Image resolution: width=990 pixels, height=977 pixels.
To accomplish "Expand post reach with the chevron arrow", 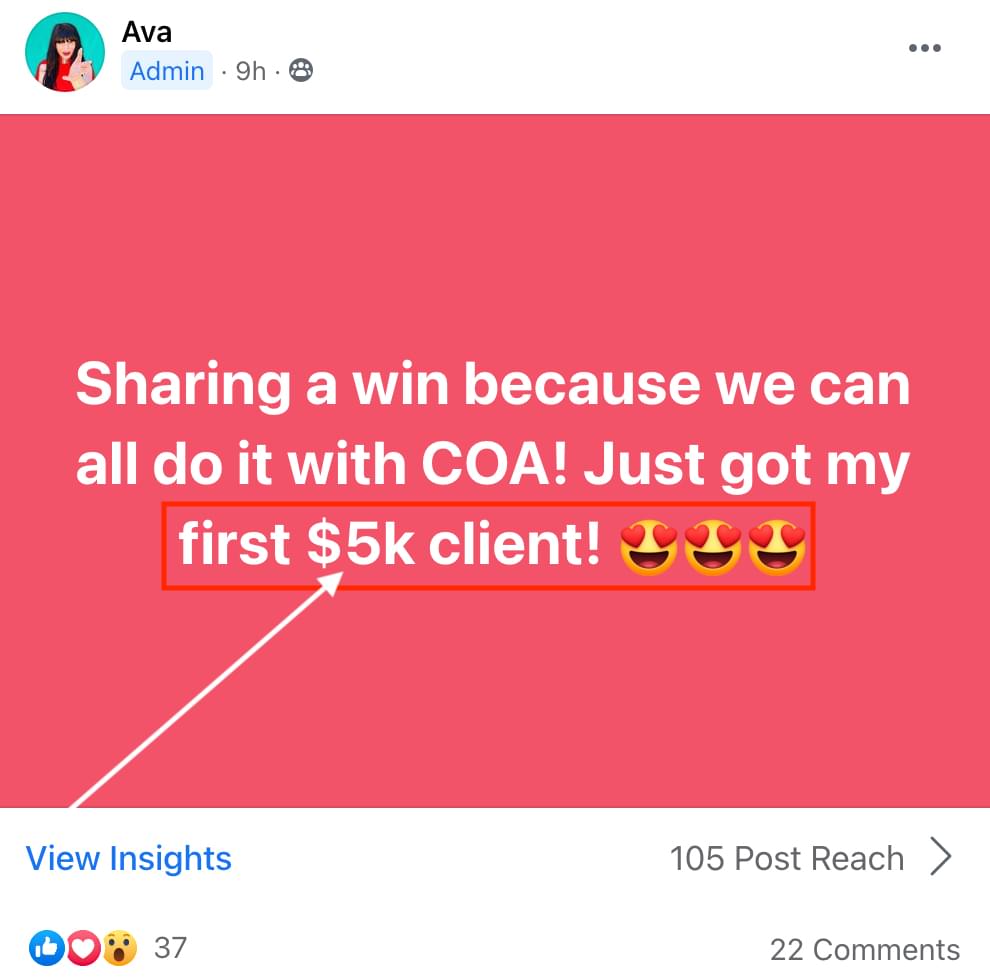I will [940, 858].
